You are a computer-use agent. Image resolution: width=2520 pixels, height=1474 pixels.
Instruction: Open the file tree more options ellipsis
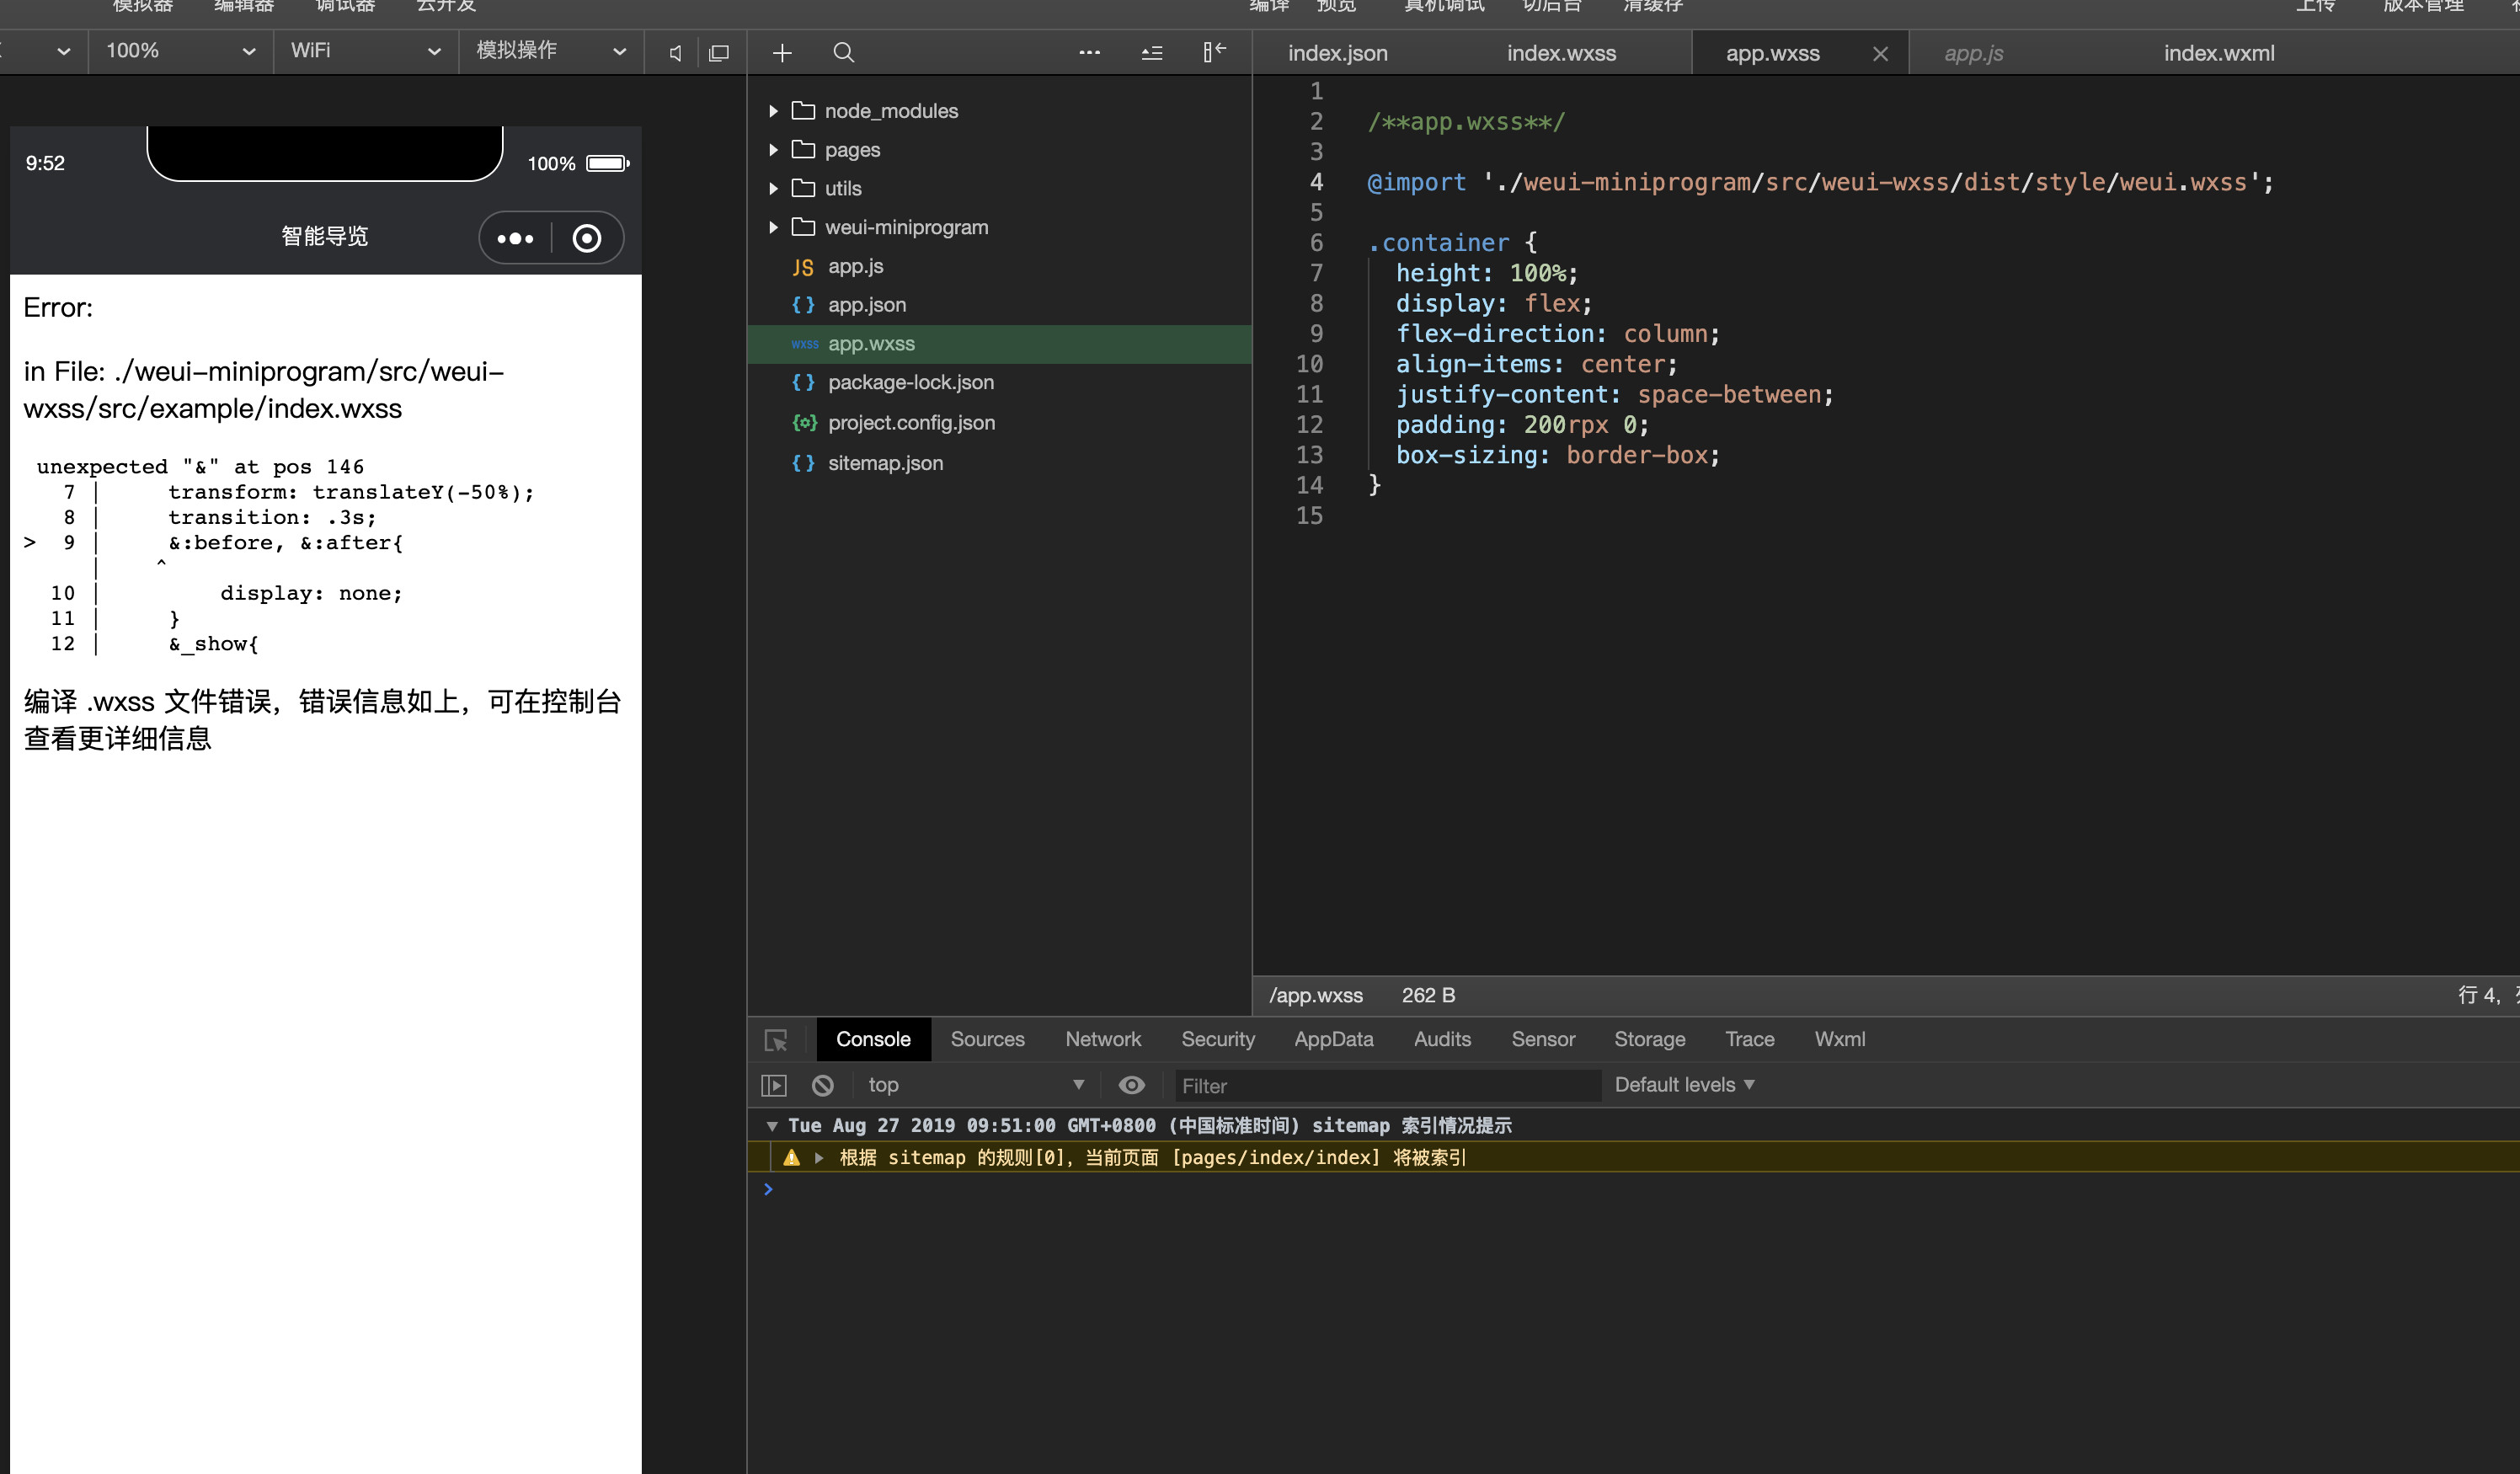1090,53
